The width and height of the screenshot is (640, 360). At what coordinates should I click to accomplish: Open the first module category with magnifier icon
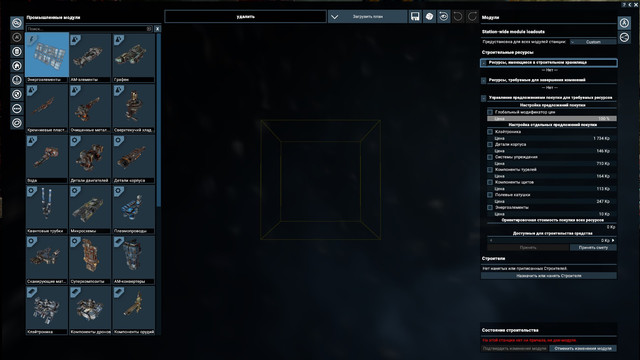tap(17, 23)
